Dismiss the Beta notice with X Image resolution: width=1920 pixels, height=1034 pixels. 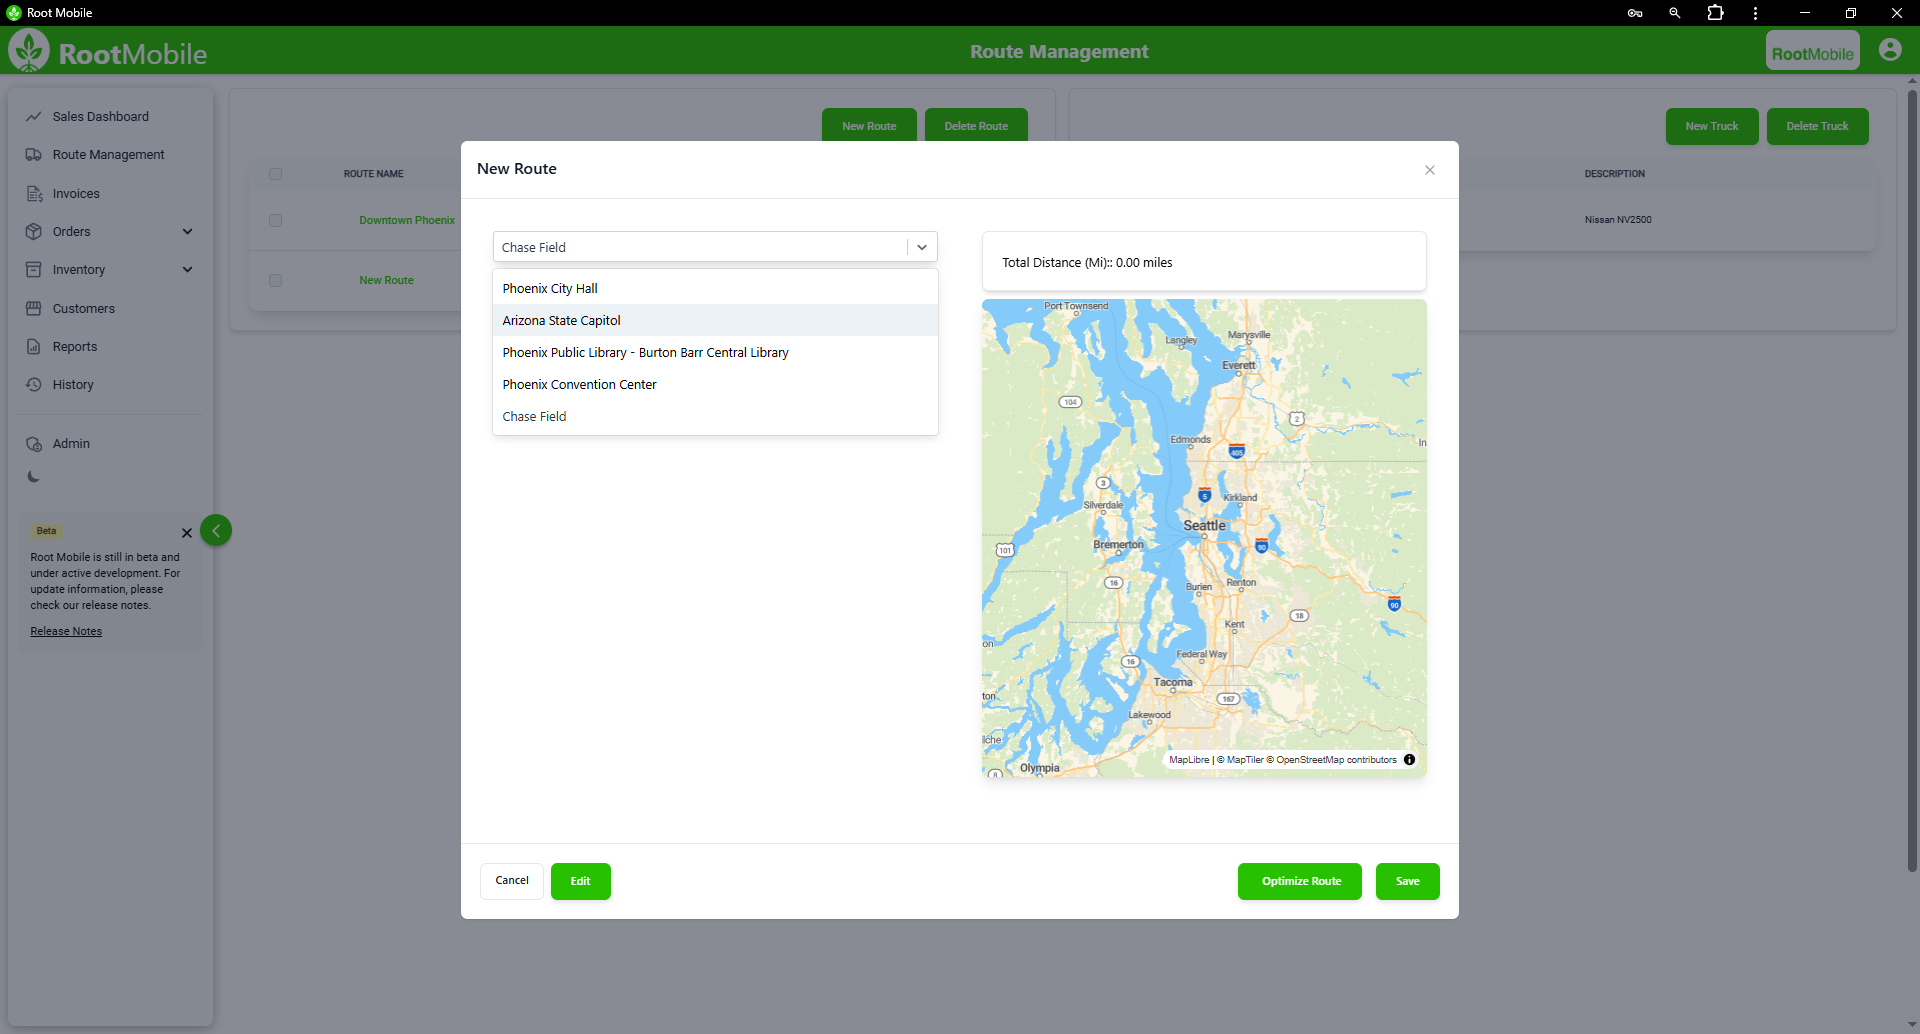[187, 533]
